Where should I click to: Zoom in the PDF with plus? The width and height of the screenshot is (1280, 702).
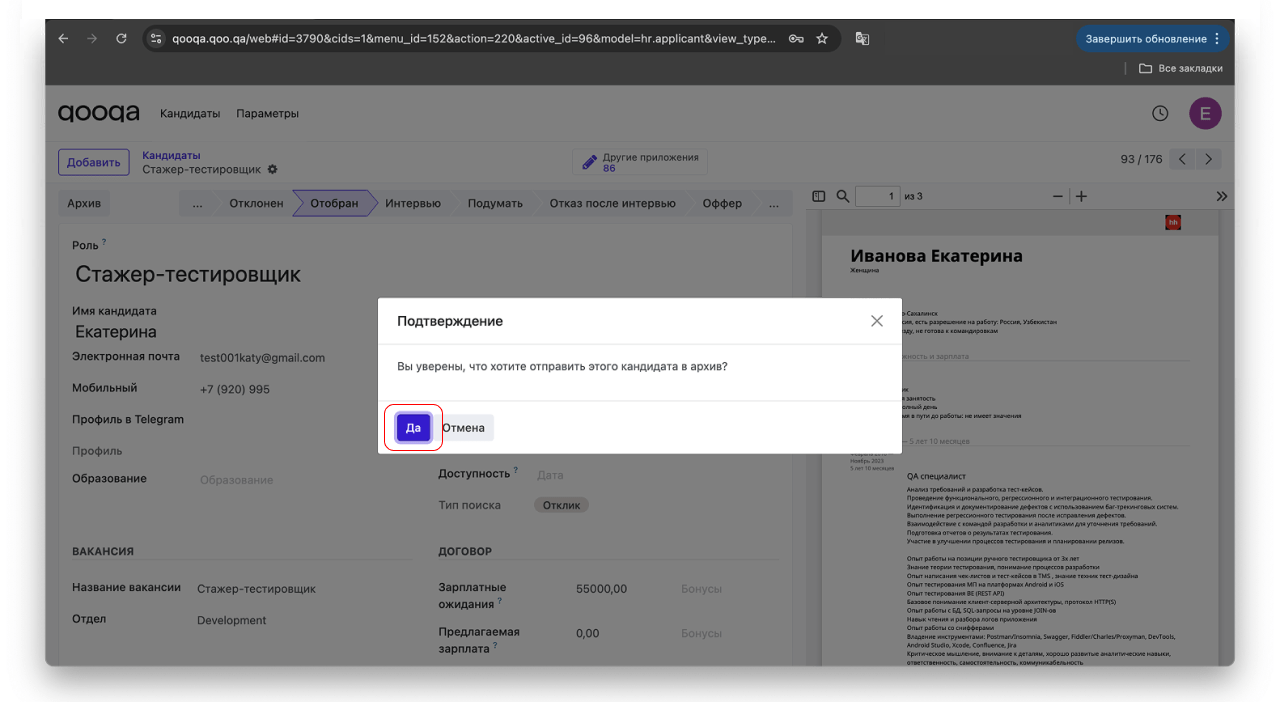point(1081,196)
